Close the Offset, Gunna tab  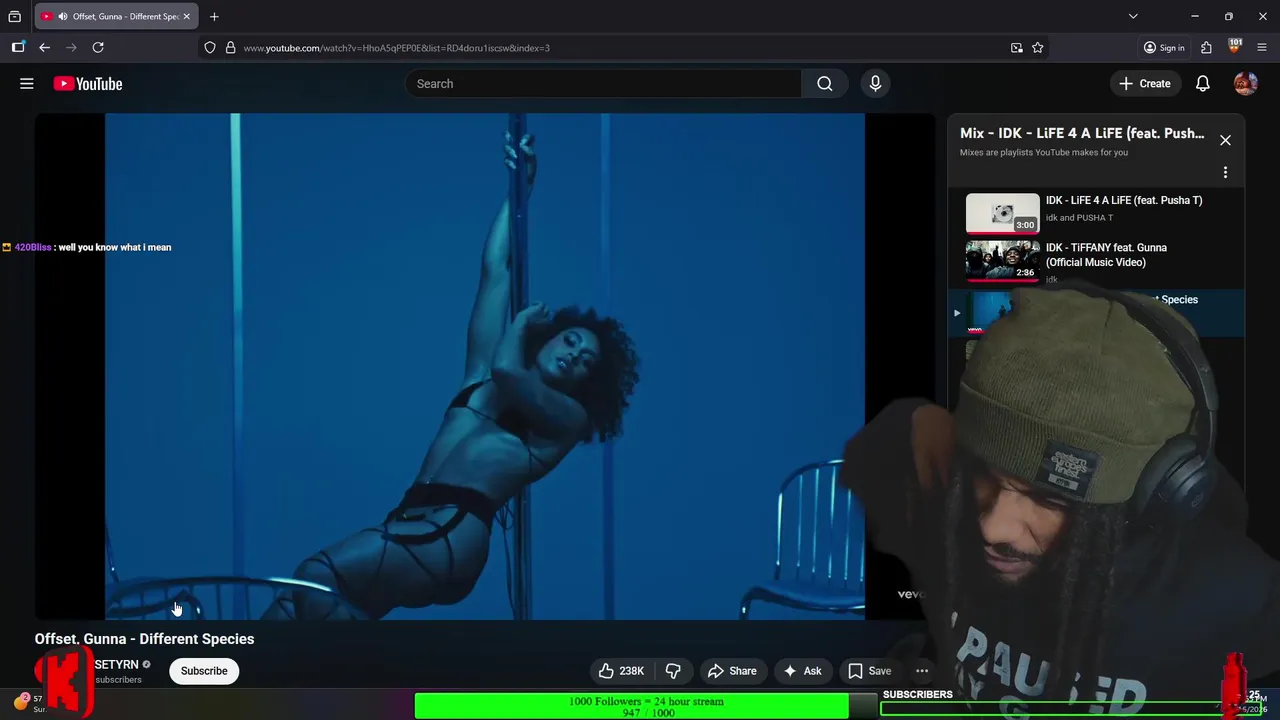[x=186, y=16]
